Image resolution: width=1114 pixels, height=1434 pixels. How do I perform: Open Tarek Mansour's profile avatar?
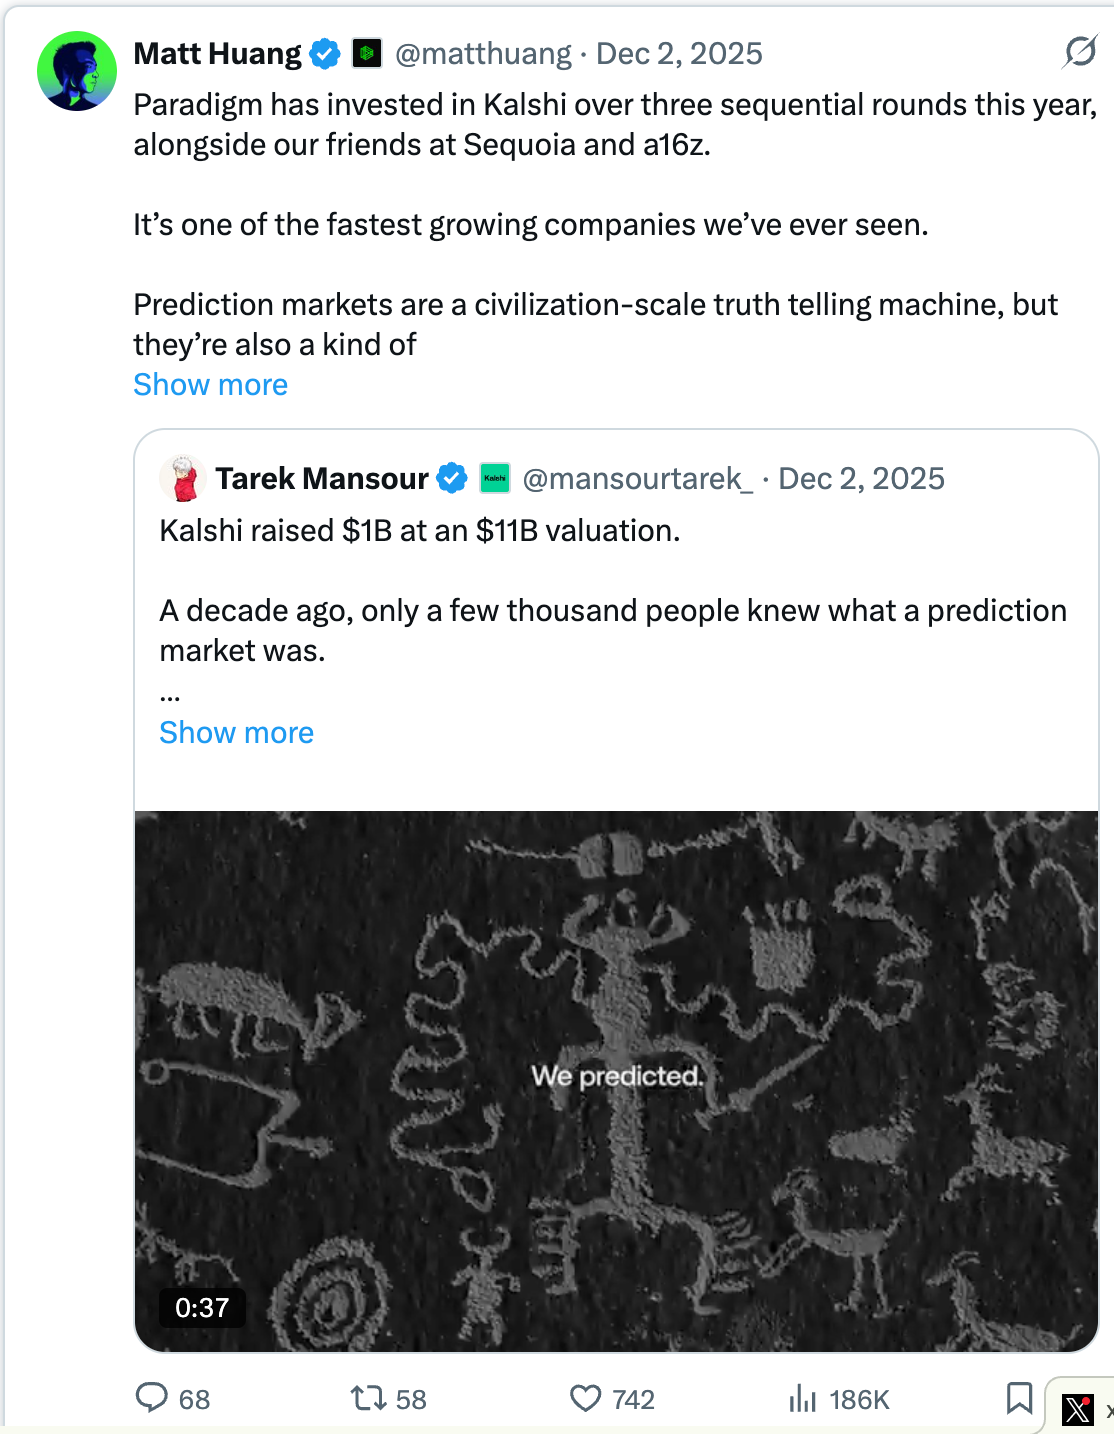[183, 478]
